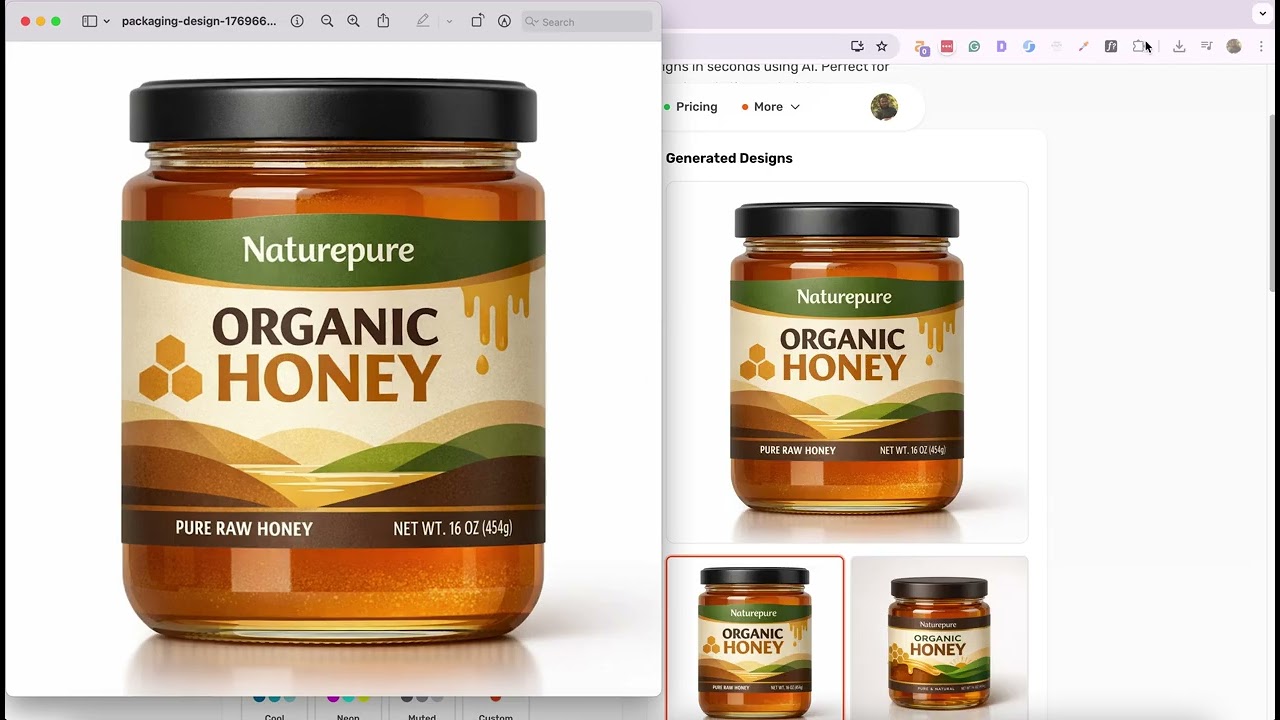
Task: Open the faded gray extension icon
Action: click(x=1056, y=46)
